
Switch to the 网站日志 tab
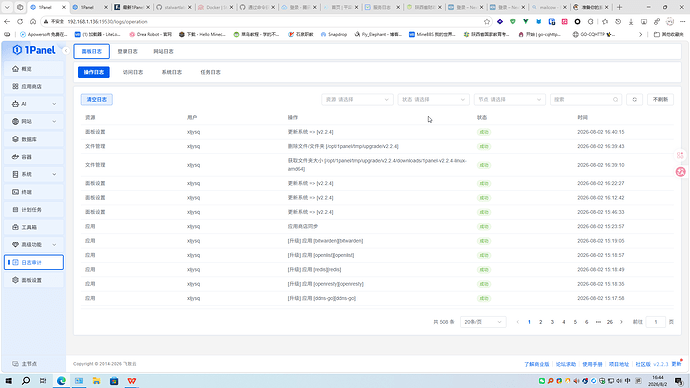point(163,51)
